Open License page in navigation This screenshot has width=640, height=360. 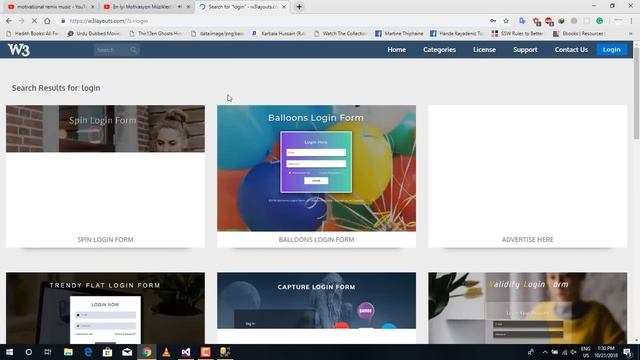[x=484, y=49]
